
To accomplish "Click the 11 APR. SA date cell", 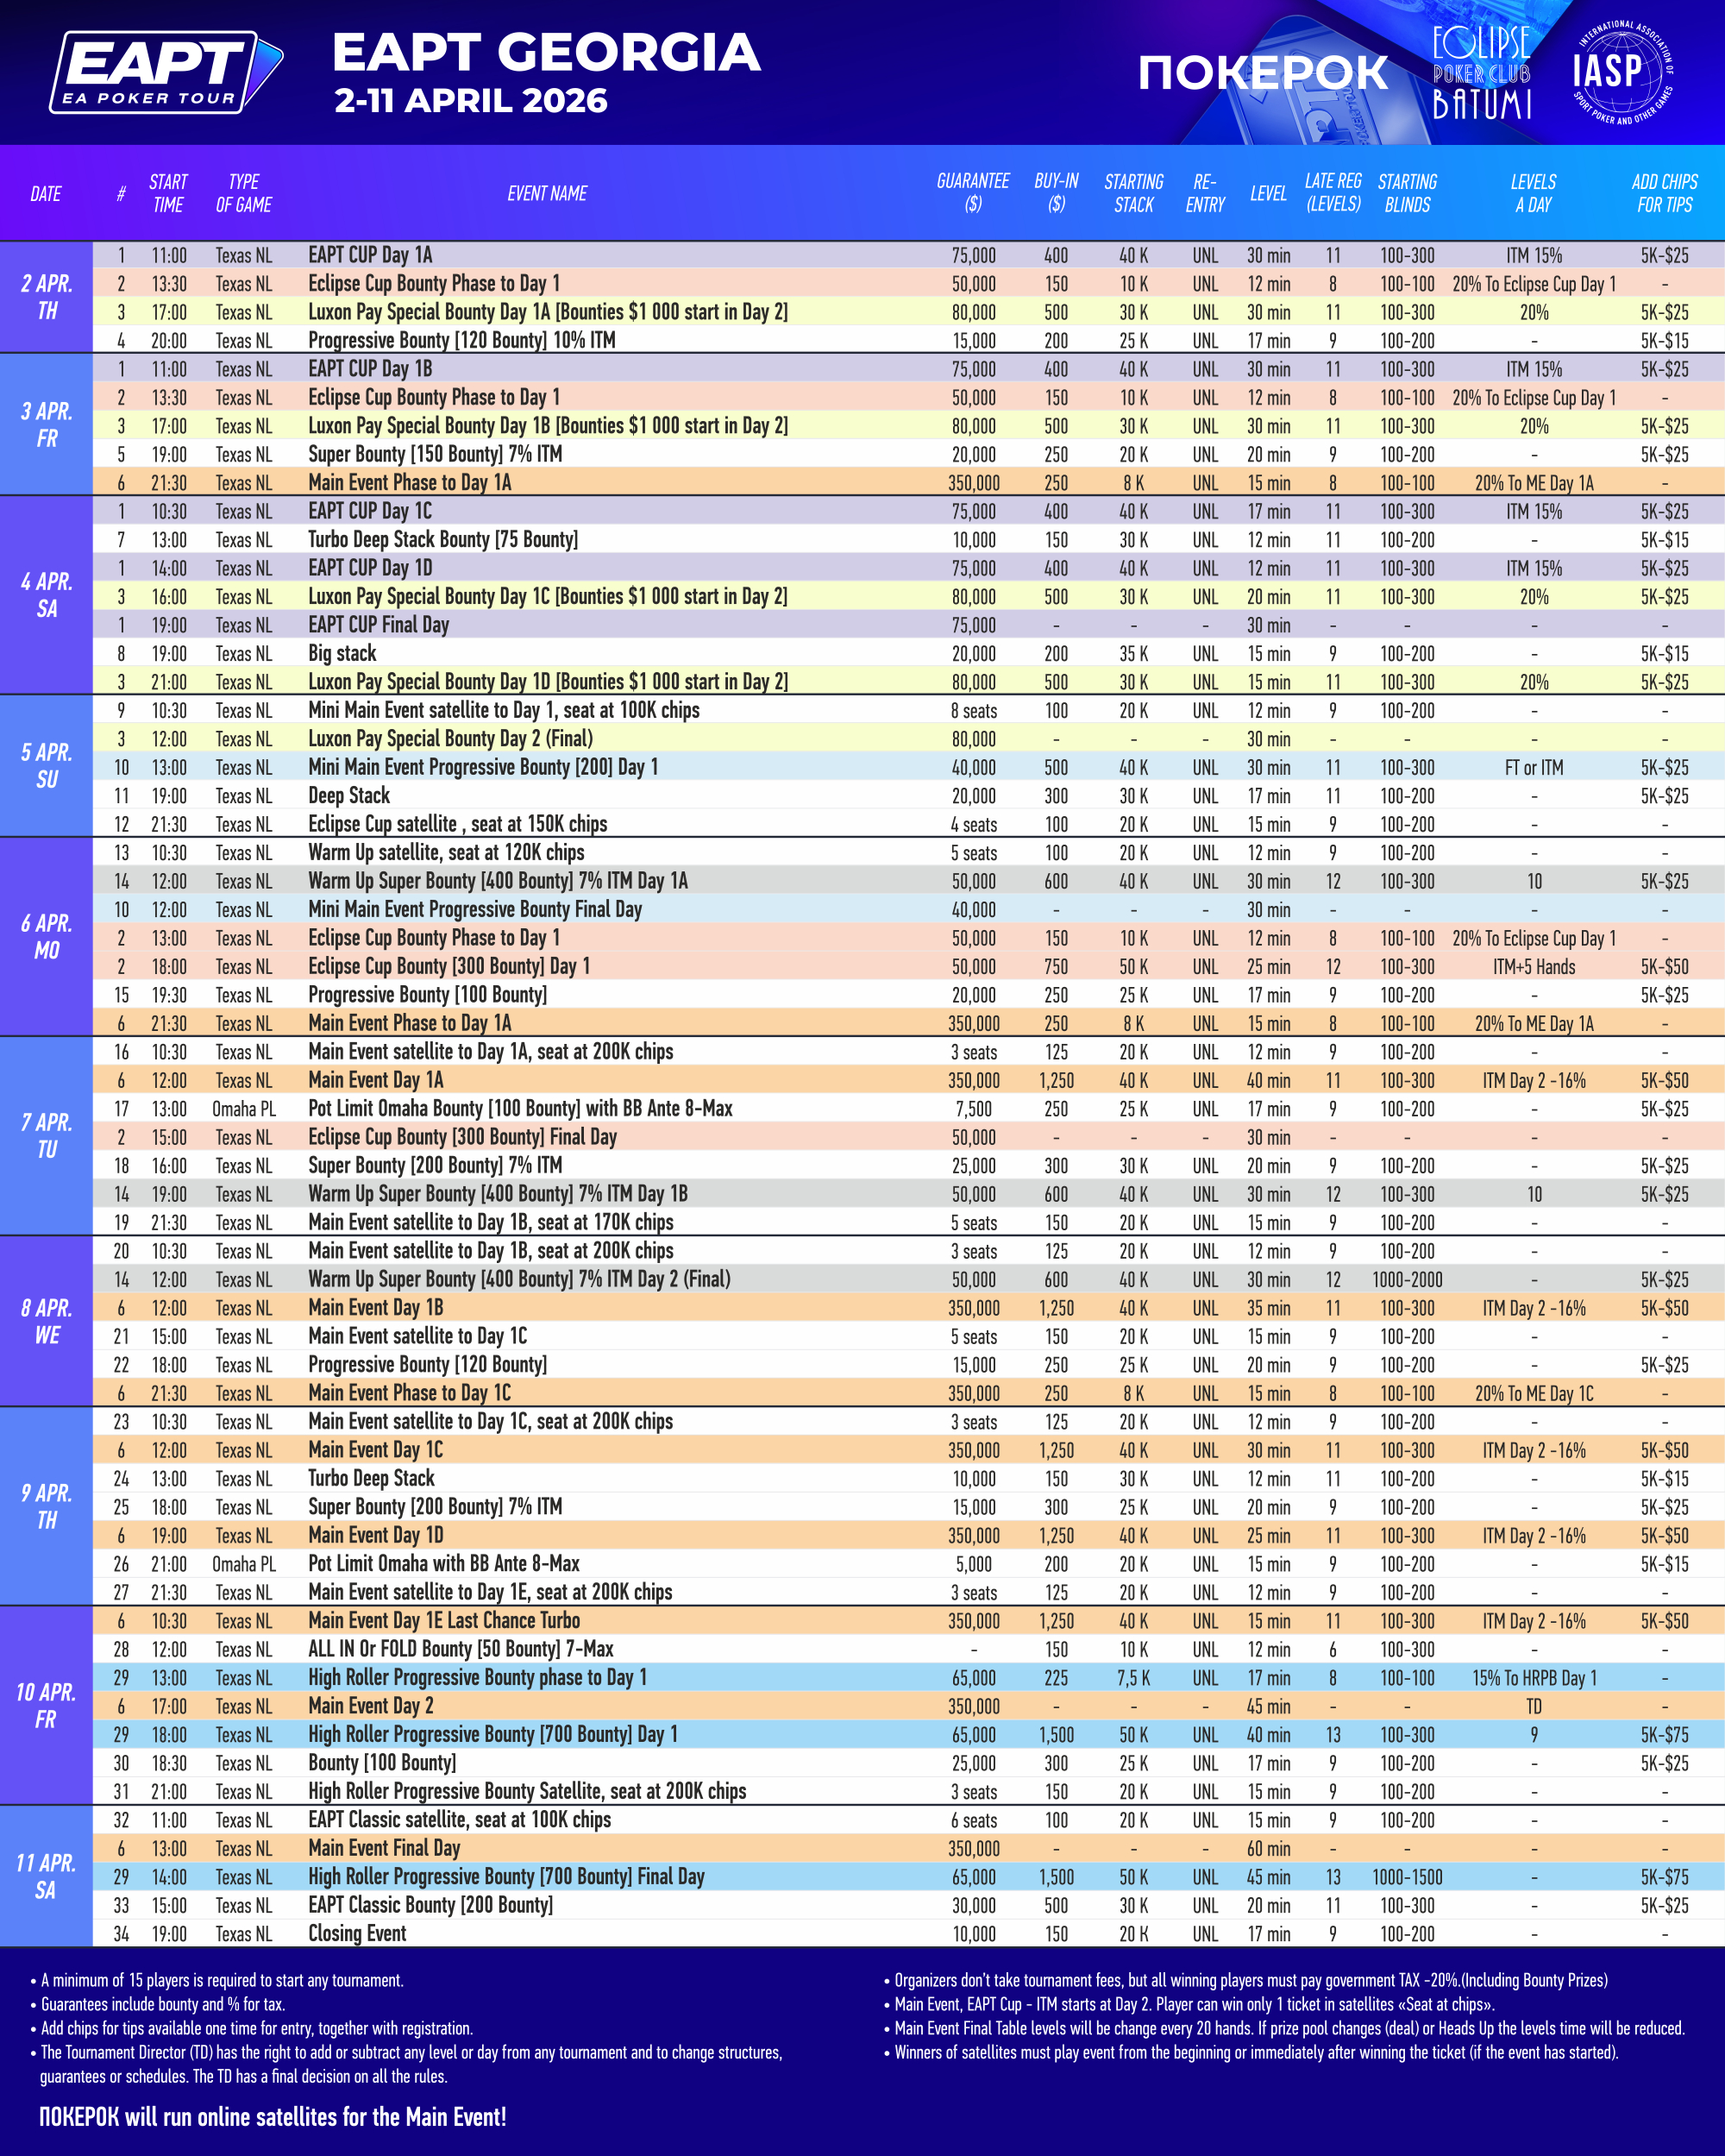I will 46,1876.
